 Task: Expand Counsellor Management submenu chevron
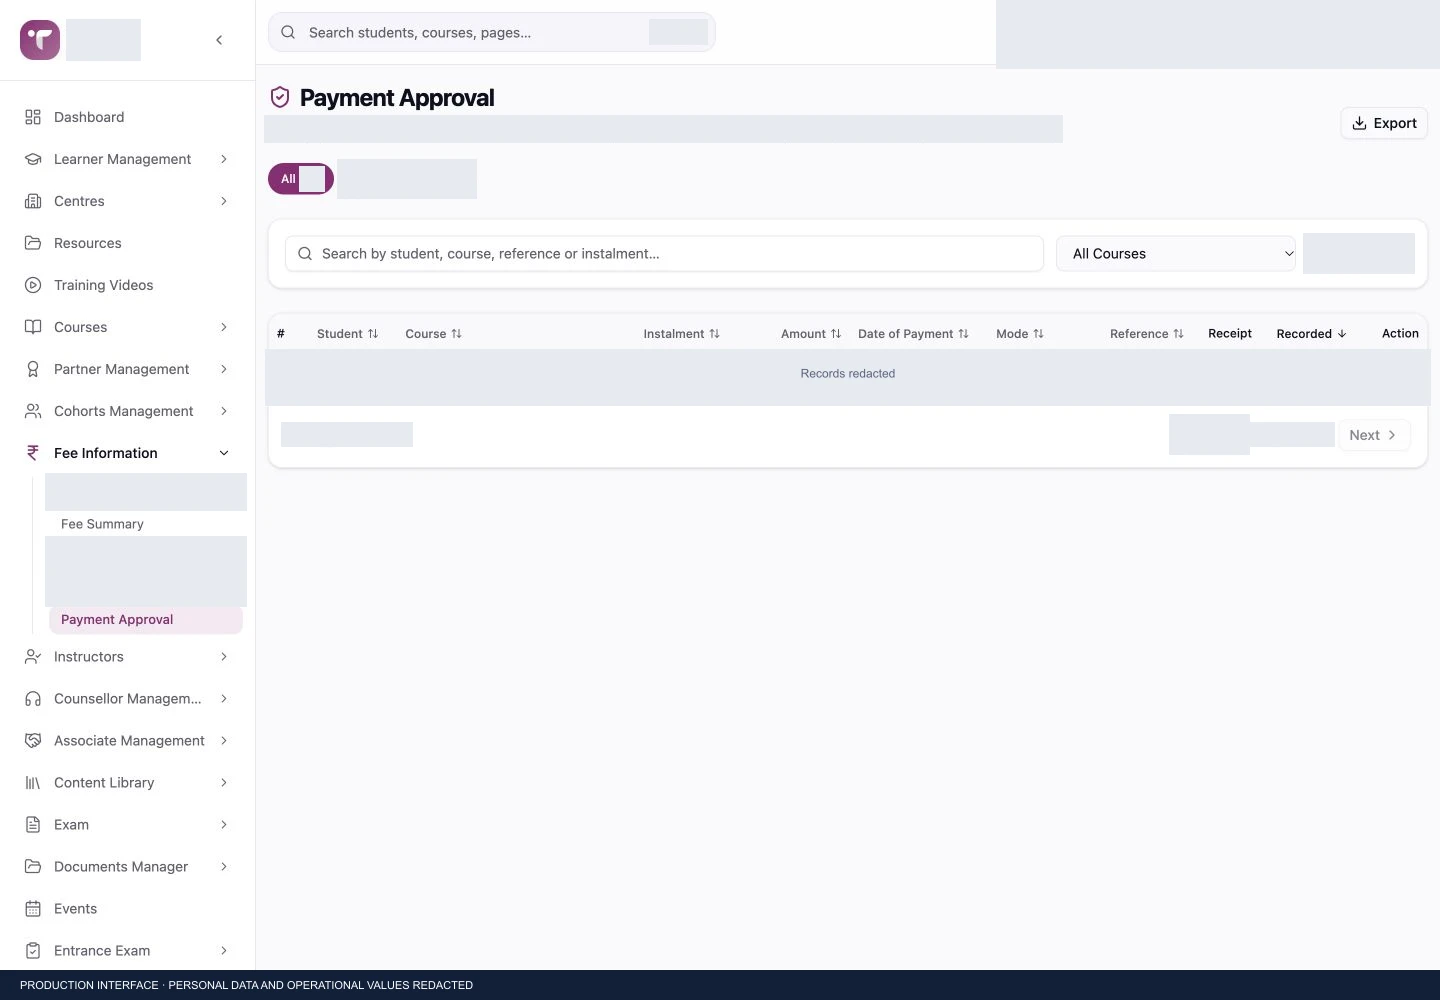pos(224,699)
